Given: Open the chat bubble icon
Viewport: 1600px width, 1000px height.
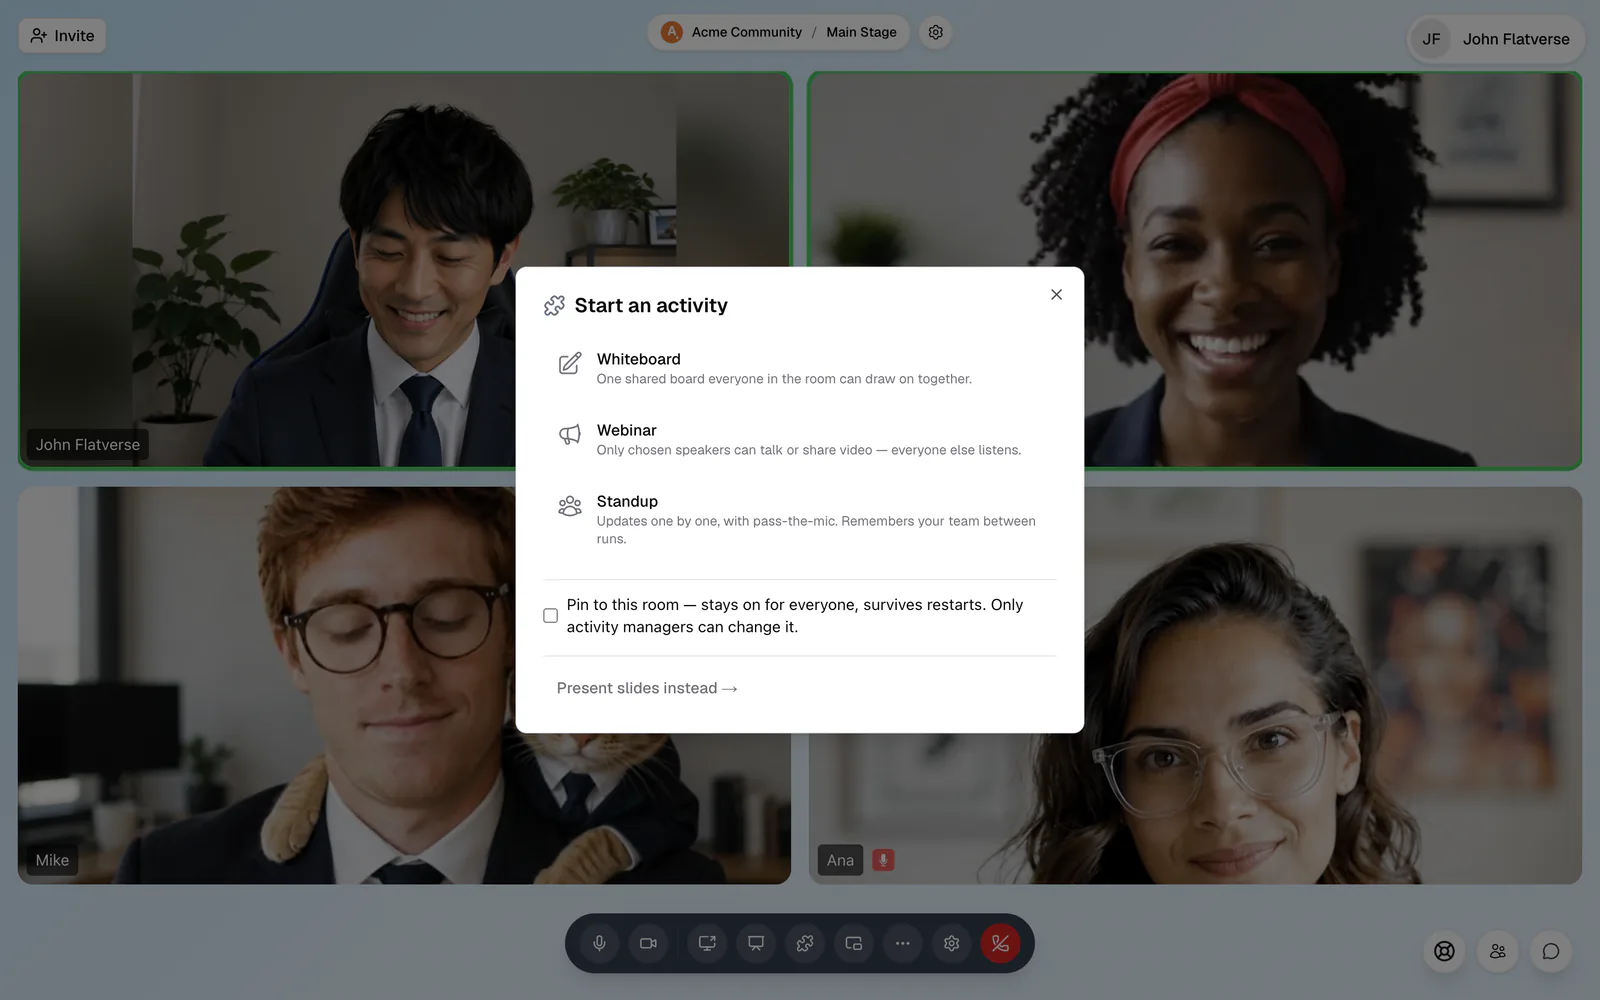Looking at the screenshot, I should [1551, 951].
